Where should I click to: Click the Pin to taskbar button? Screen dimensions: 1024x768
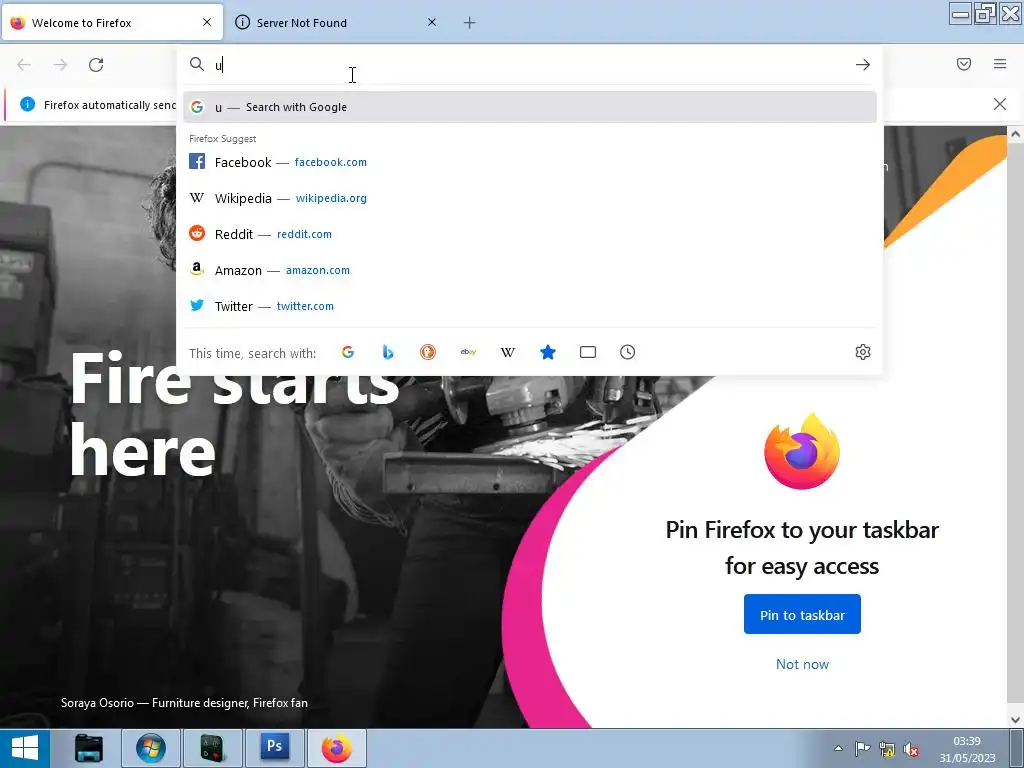point(802,615)
